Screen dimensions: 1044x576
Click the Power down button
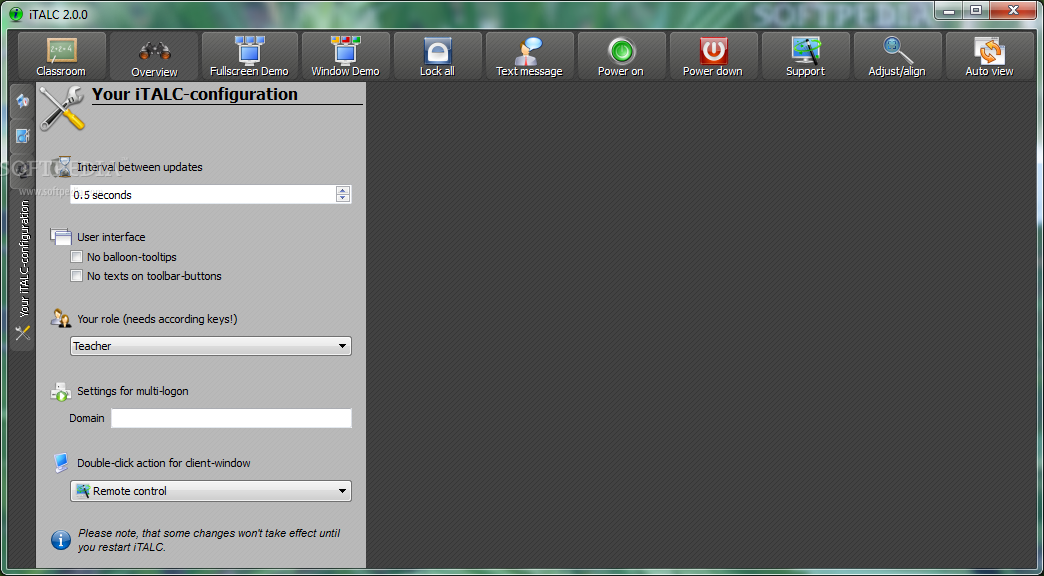click(713, 57)
